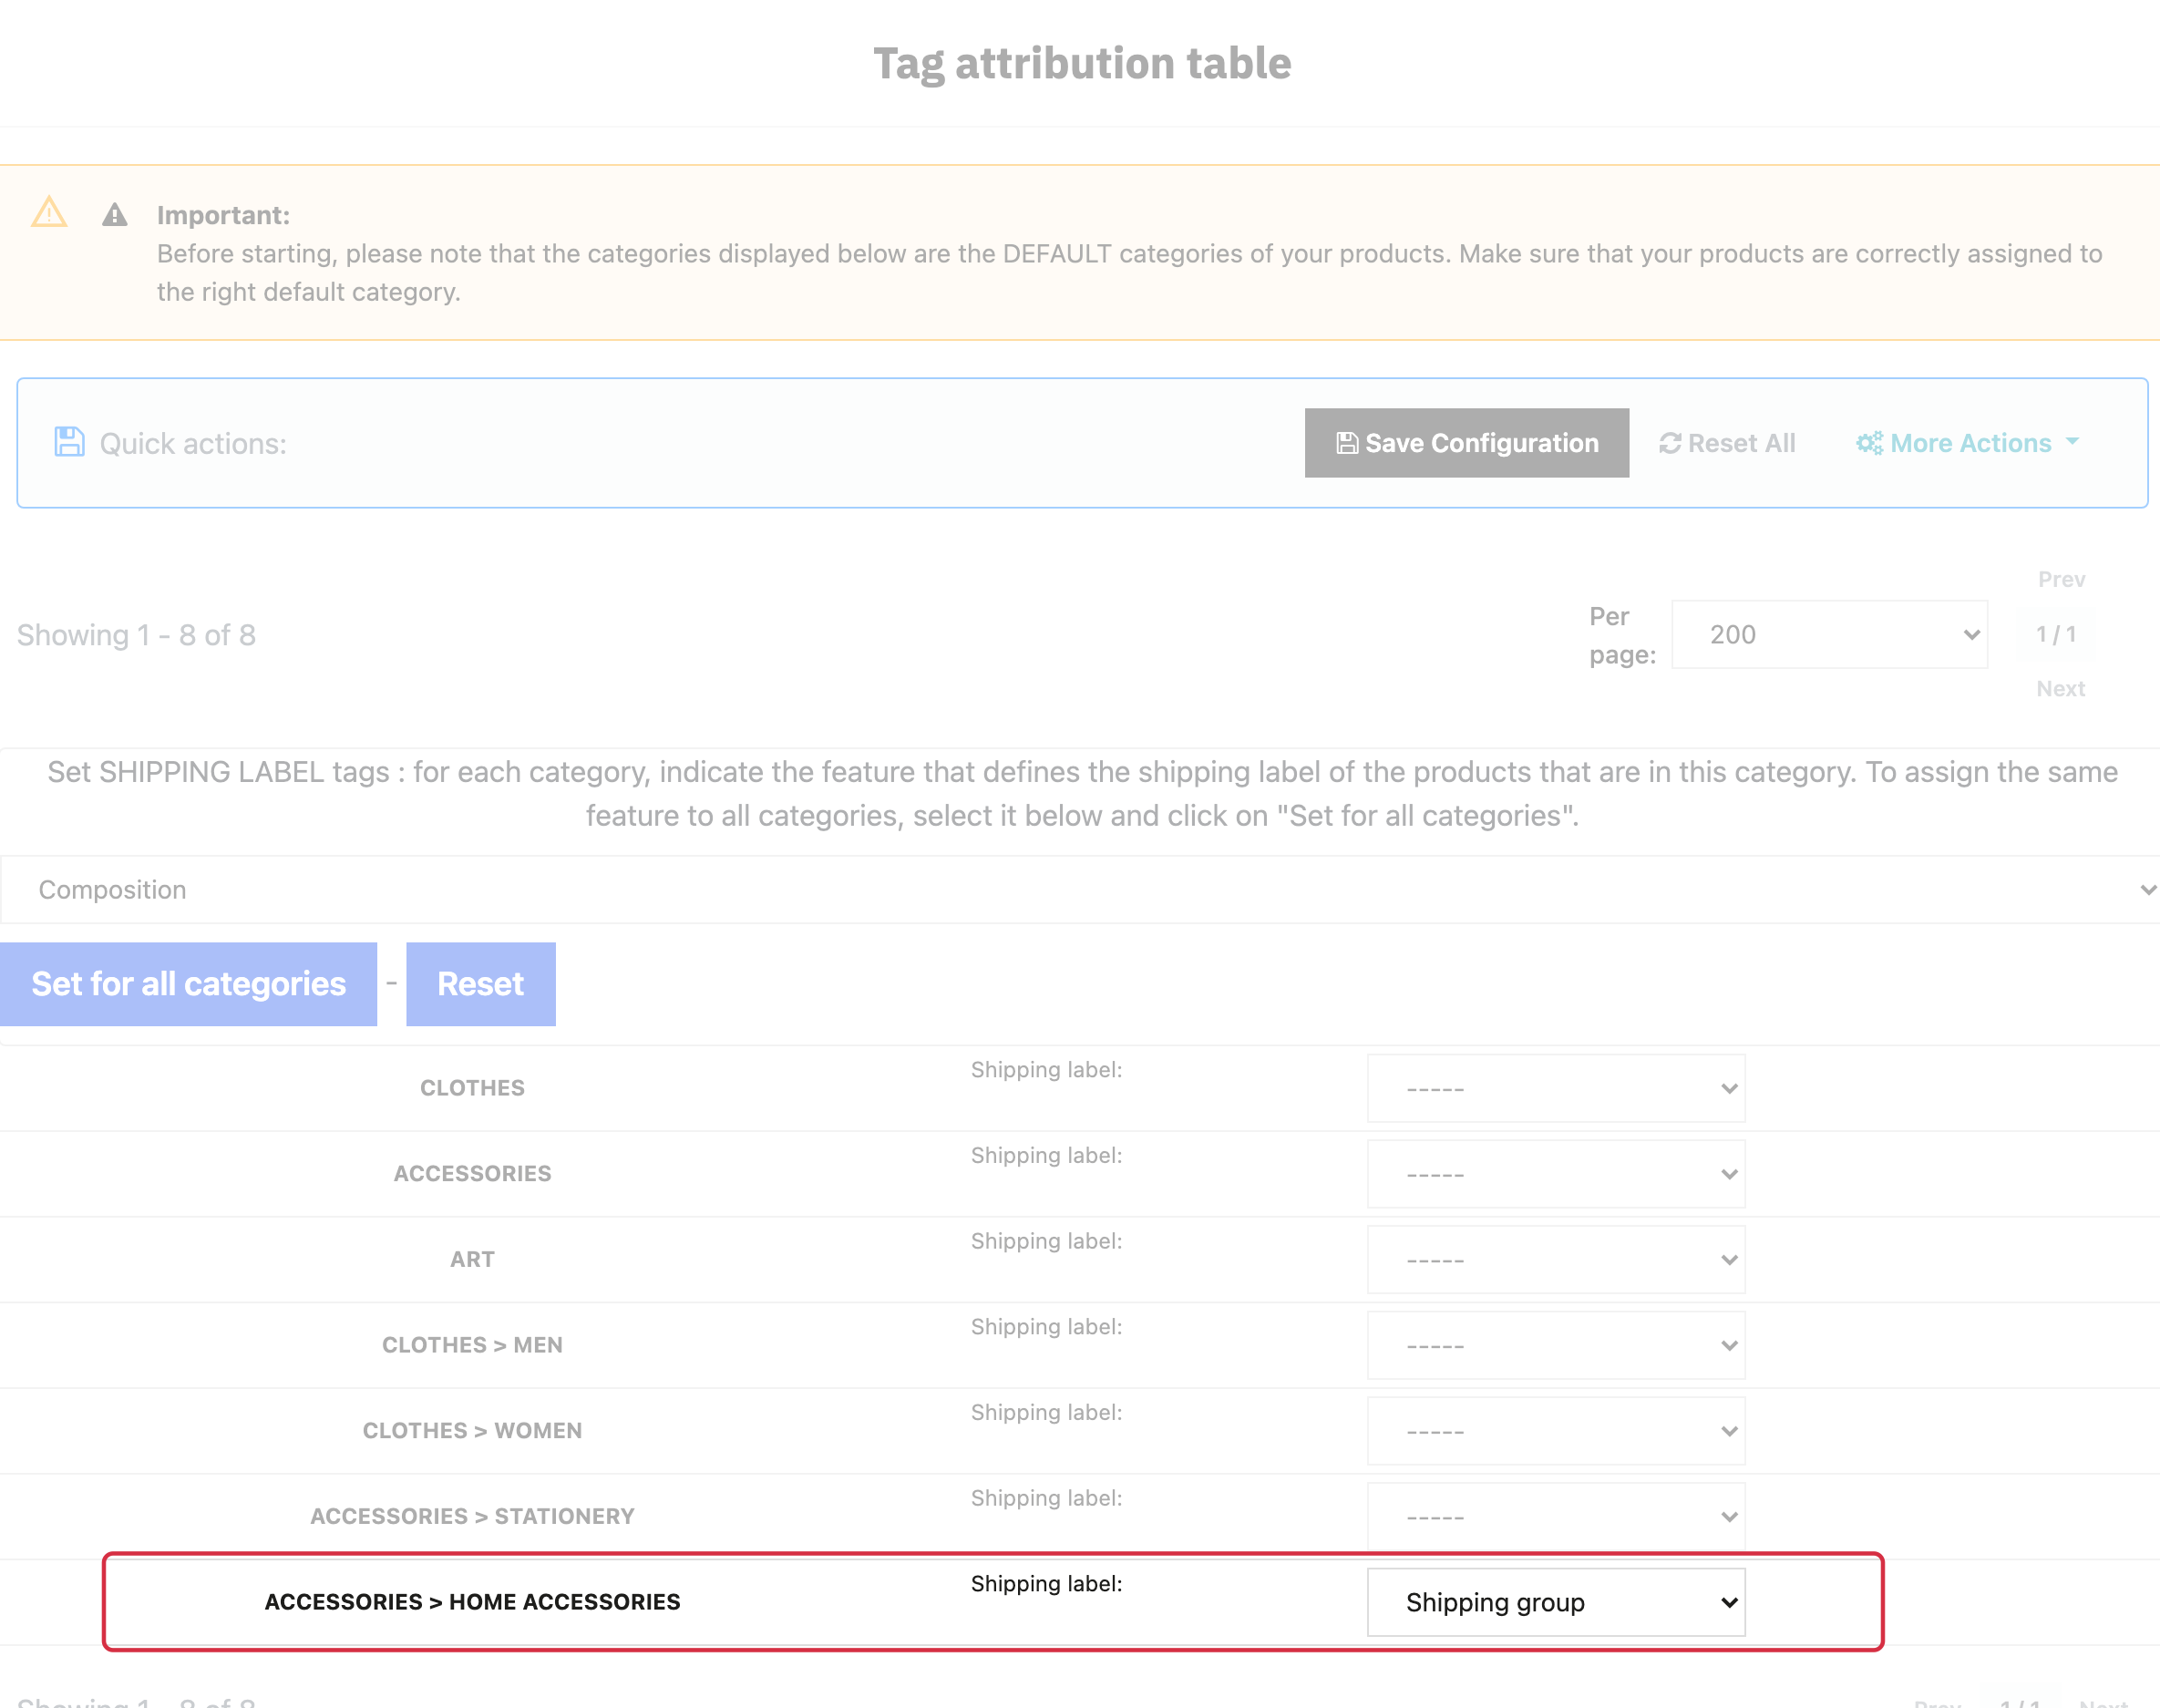Click the Save Configuration button

(x=1466, y=443)
